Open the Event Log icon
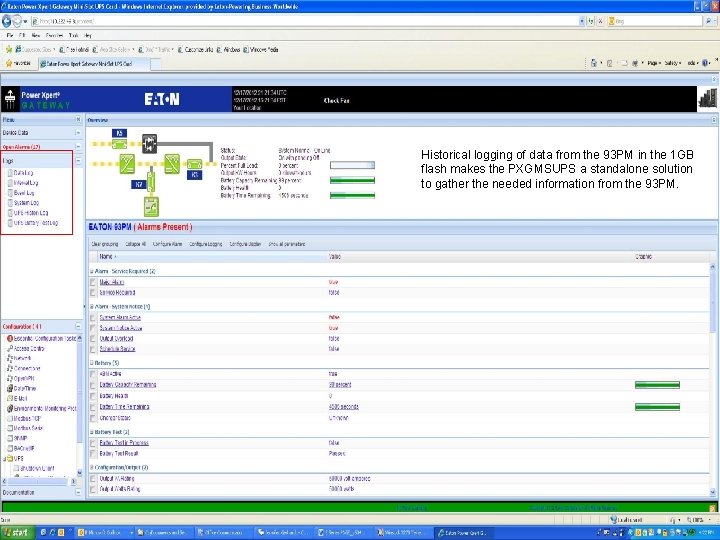The height and width of the screenshot is (540, 720). (x=10, y=193)
